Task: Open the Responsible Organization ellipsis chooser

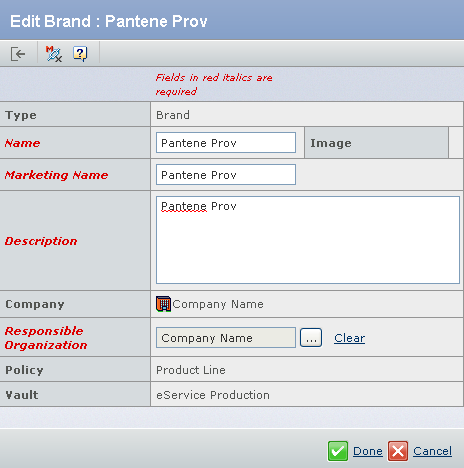Action: pyautogui.click(x=311, y=338)
